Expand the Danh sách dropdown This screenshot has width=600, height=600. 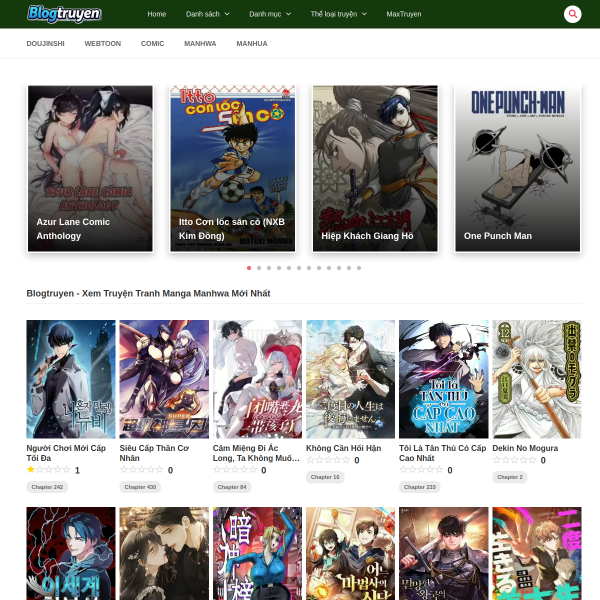pyautogui.click(x=207, y=14)
